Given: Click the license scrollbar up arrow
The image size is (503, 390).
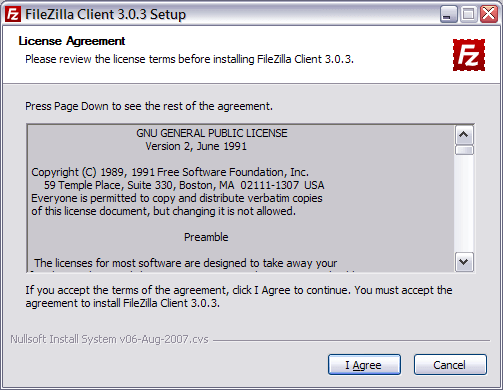Looking at the screenshot, I should [464, 135].
